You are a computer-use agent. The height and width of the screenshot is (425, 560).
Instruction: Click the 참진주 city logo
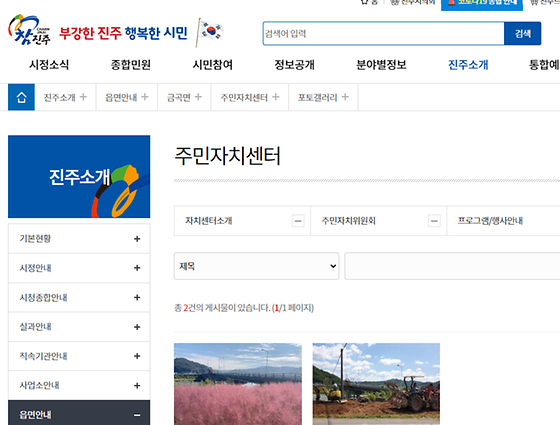[29, 30]
